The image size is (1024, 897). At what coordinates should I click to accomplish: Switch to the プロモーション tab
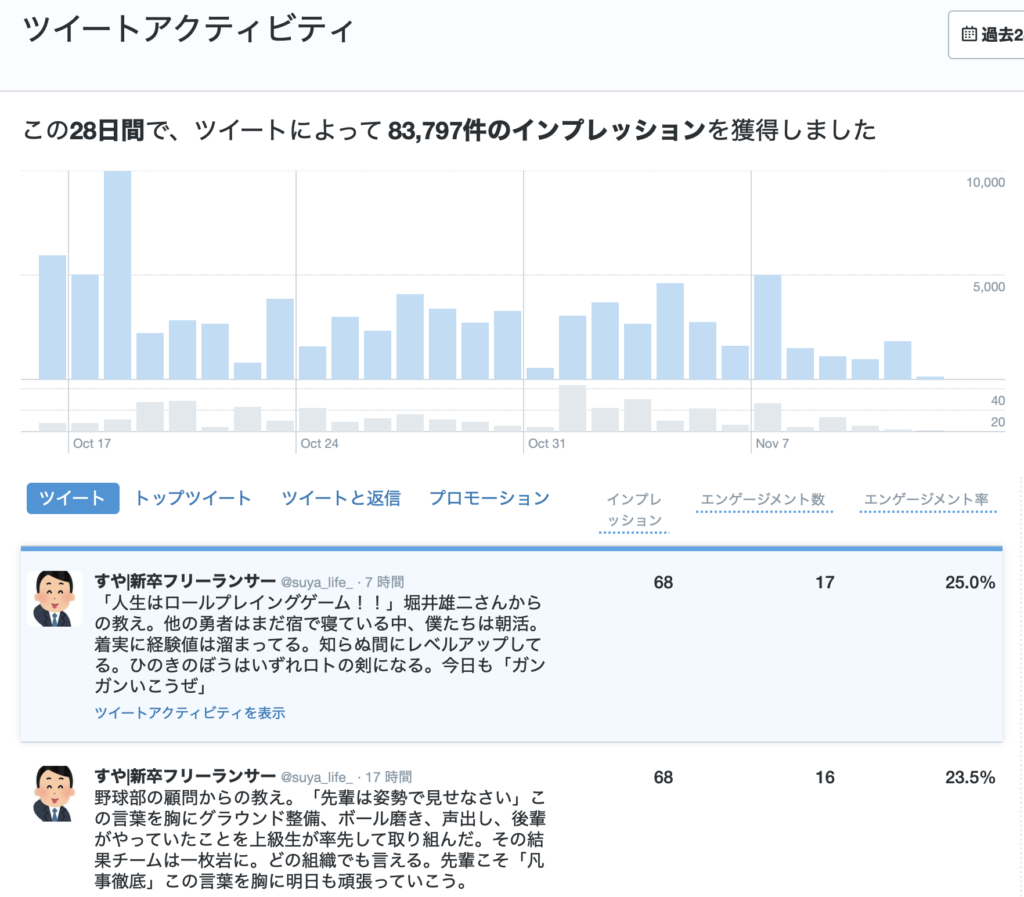click(490, 498)
